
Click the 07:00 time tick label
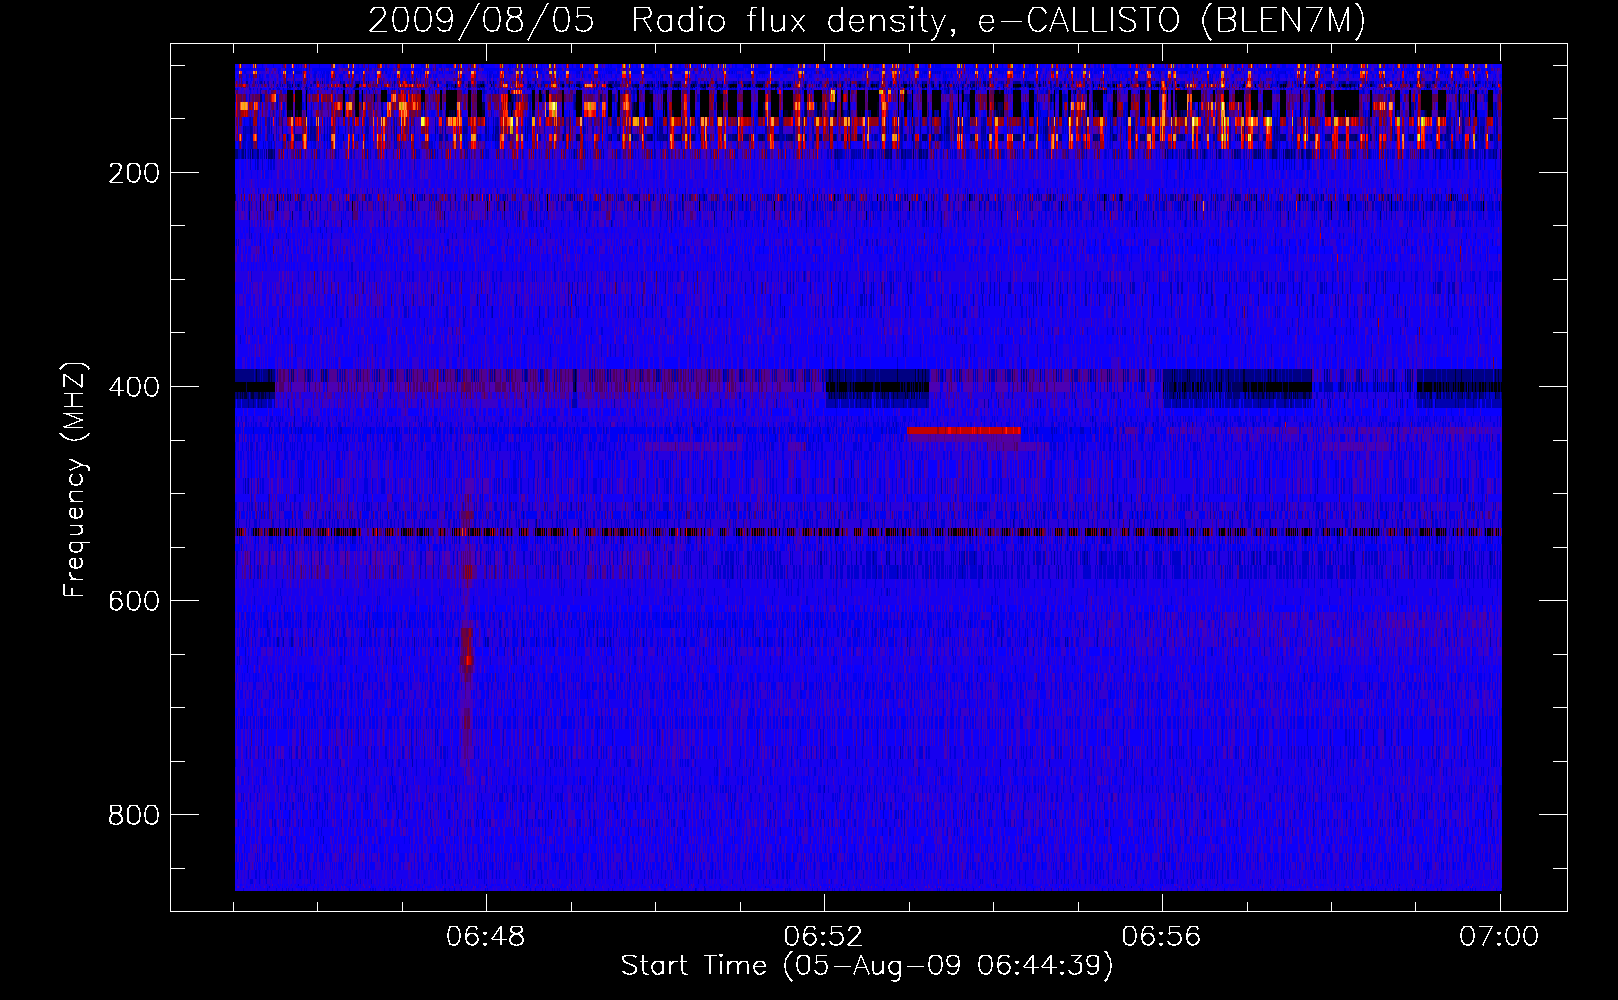[1499, 937]
